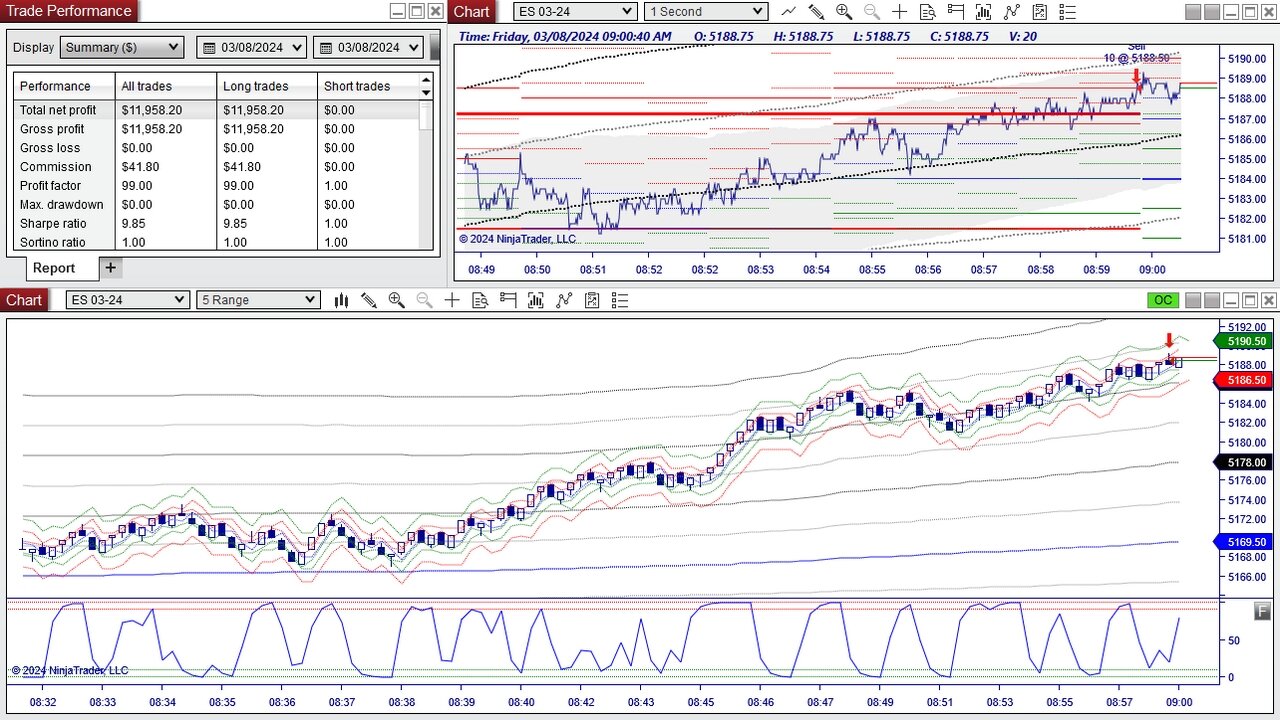Click the green 5190.50 price marker
Viewport: 1280px width, 720px height.
[x=1241, y=342]
